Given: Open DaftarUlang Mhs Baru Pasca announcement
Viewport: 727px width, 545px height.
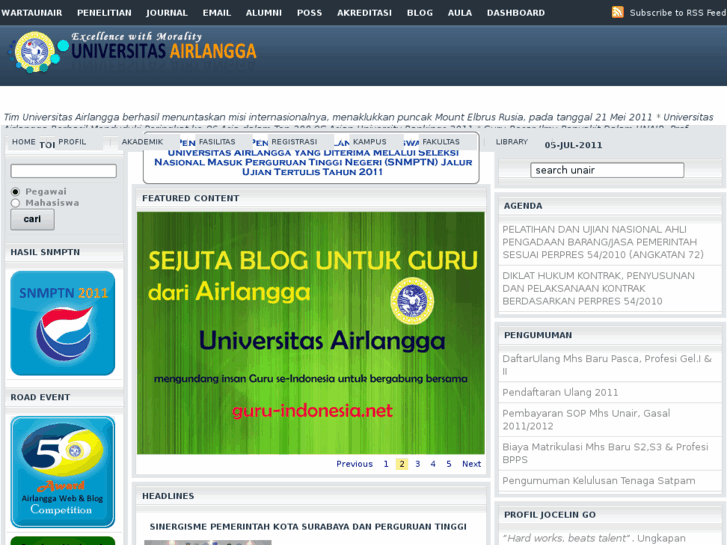Looking at the screenshot, I should point(607,365).
